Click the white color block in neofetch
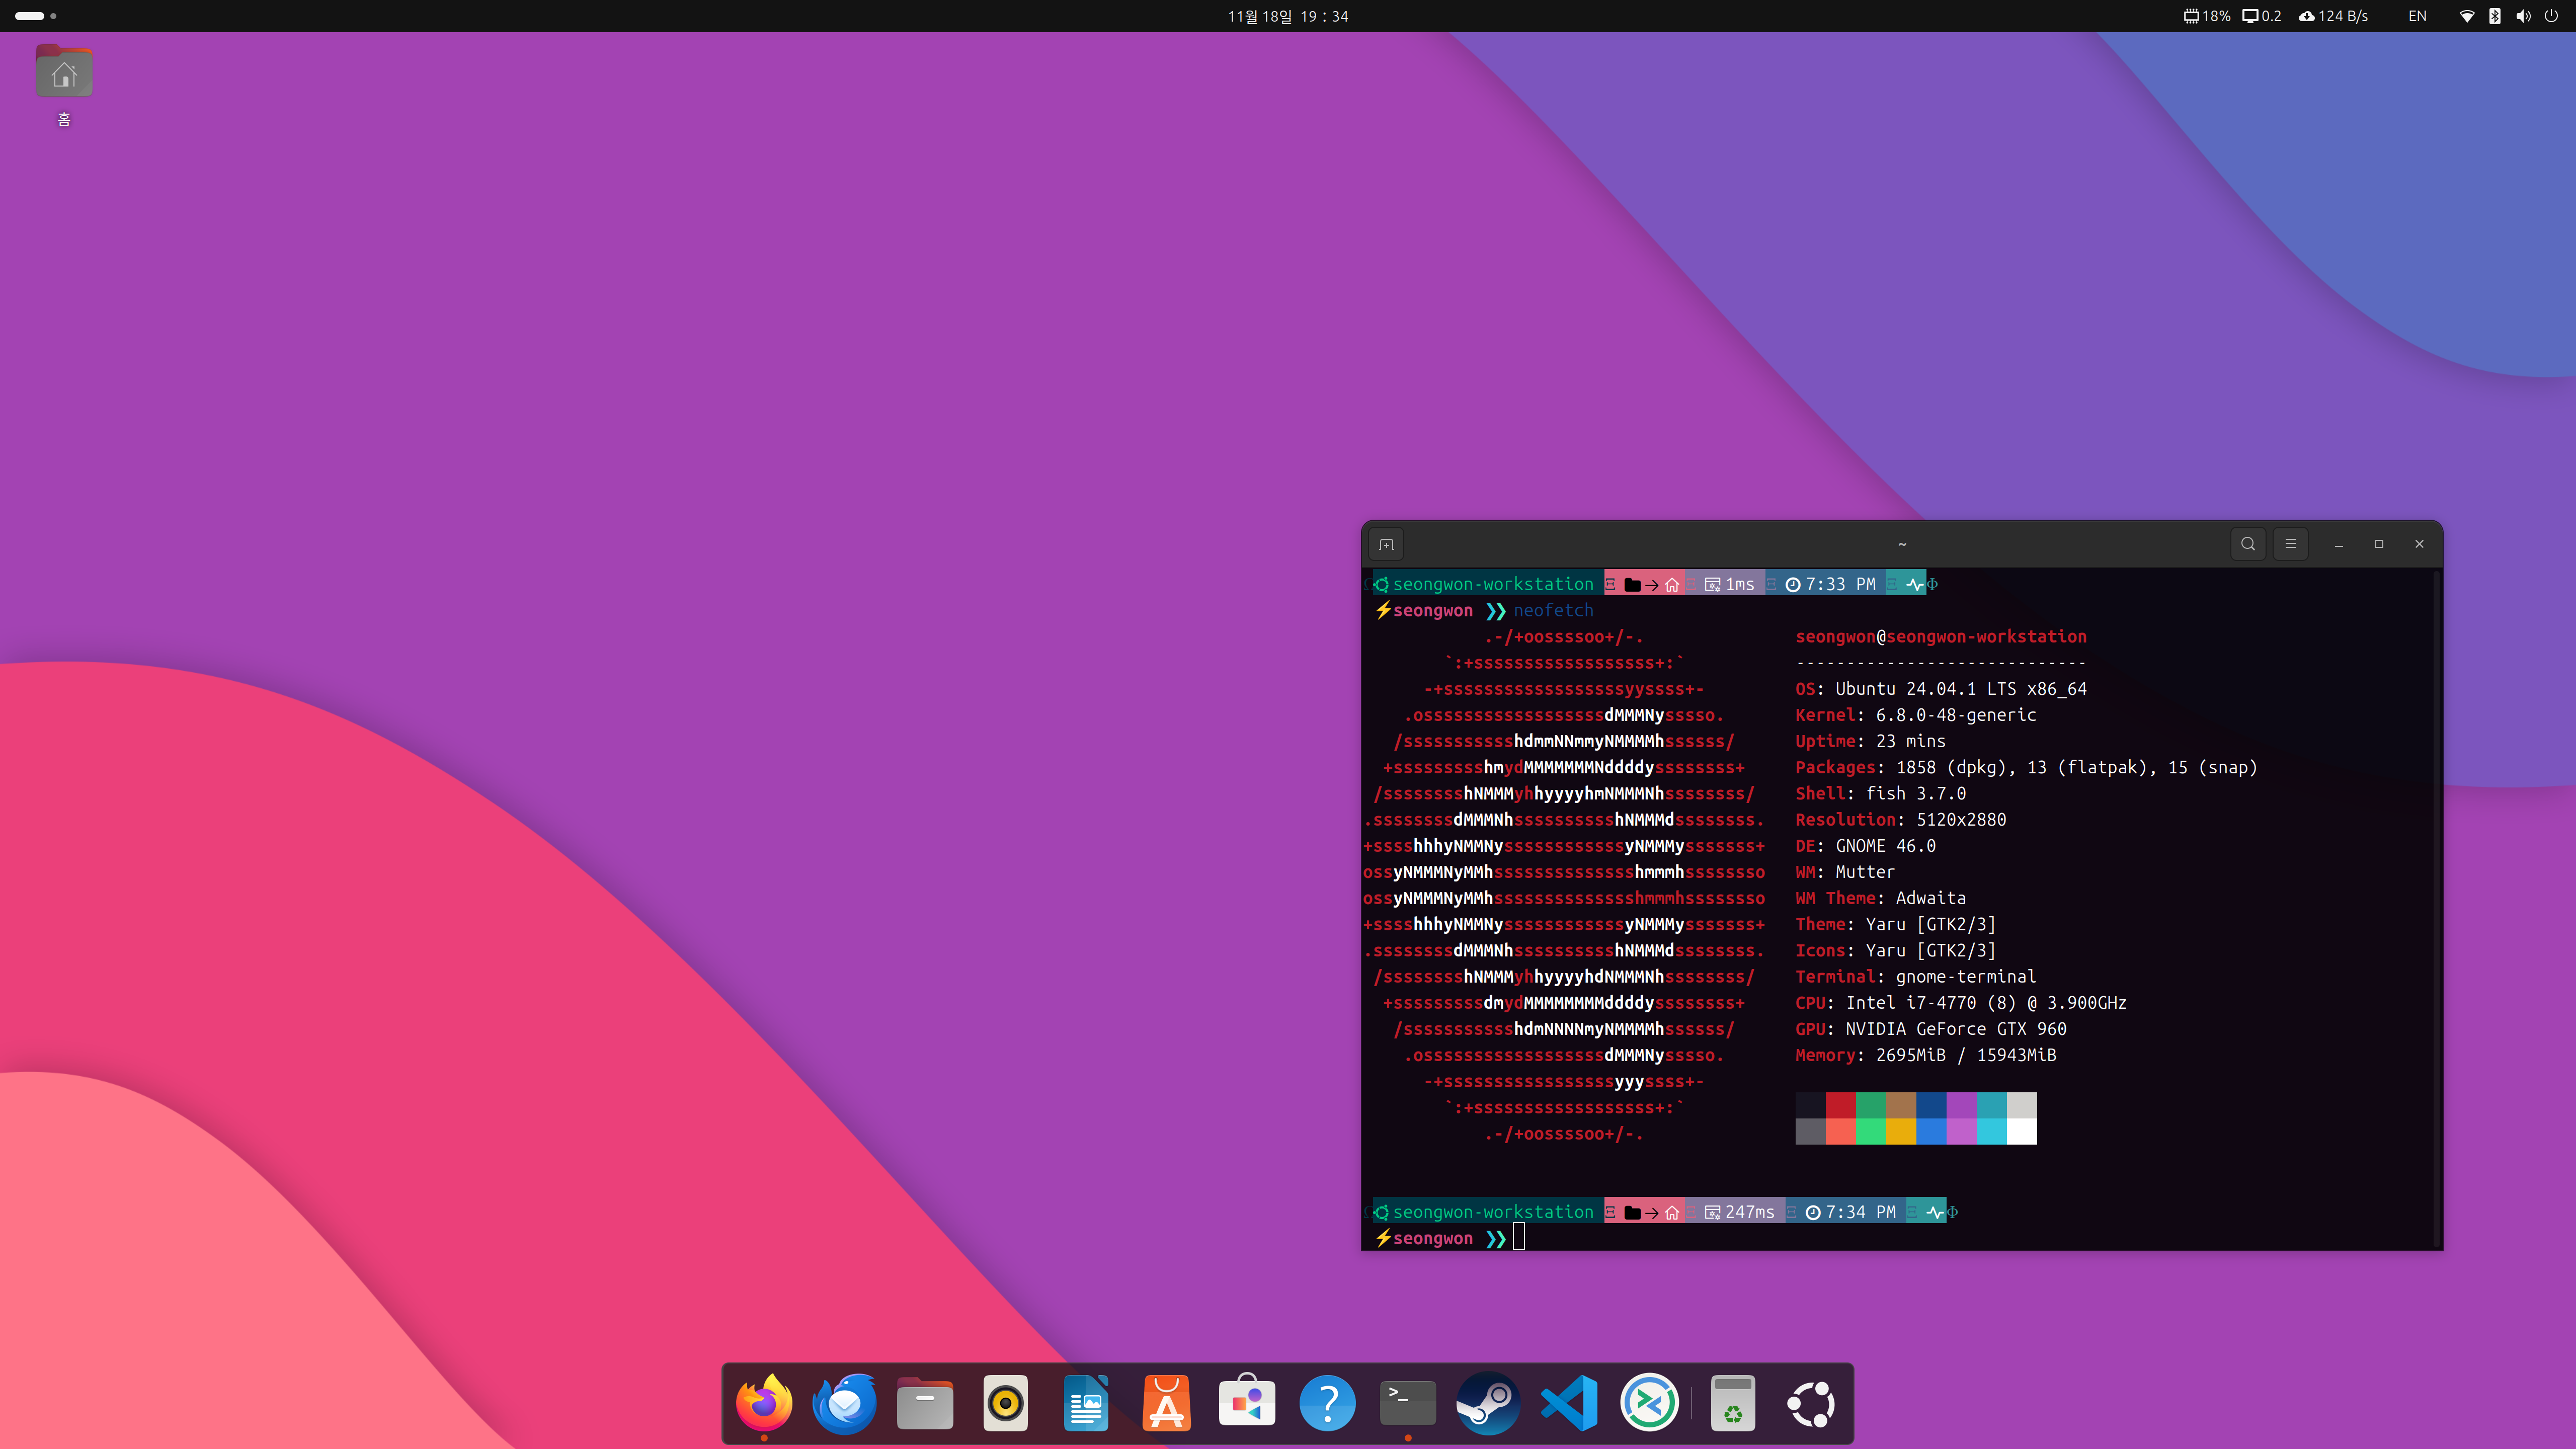 click(2021, 1131)
